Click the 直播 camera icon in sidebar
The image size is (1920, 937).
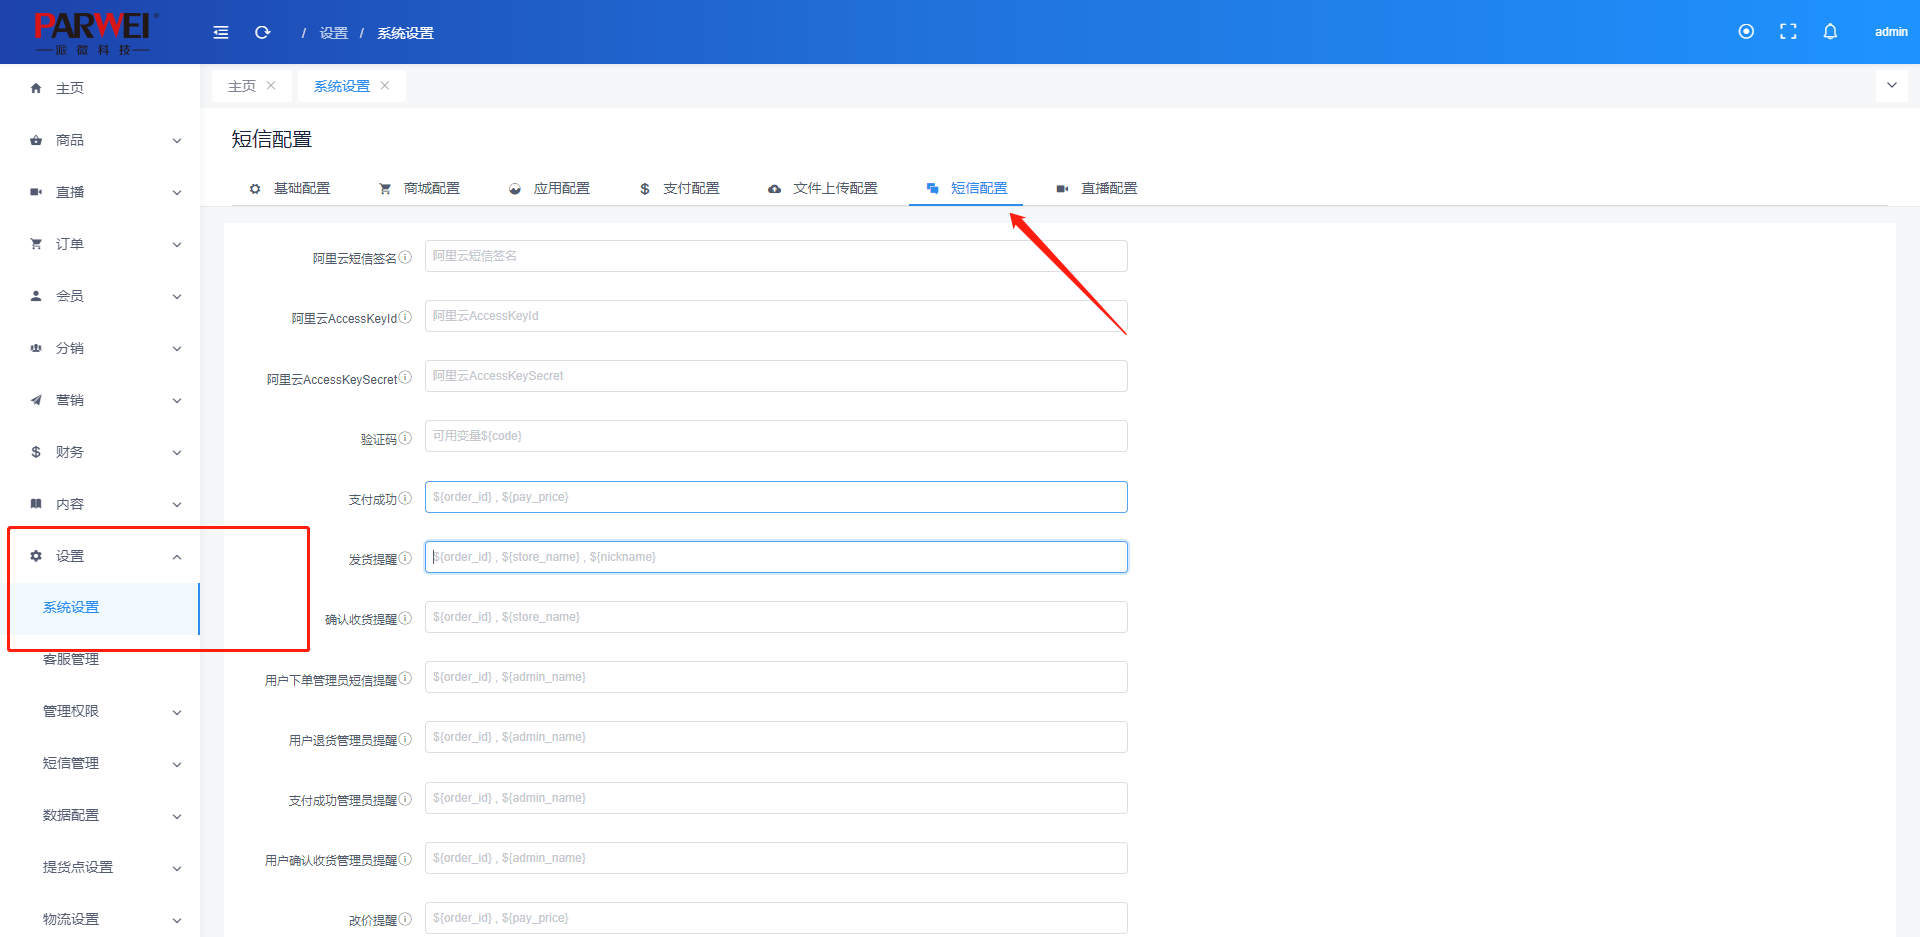pos(36,192)
